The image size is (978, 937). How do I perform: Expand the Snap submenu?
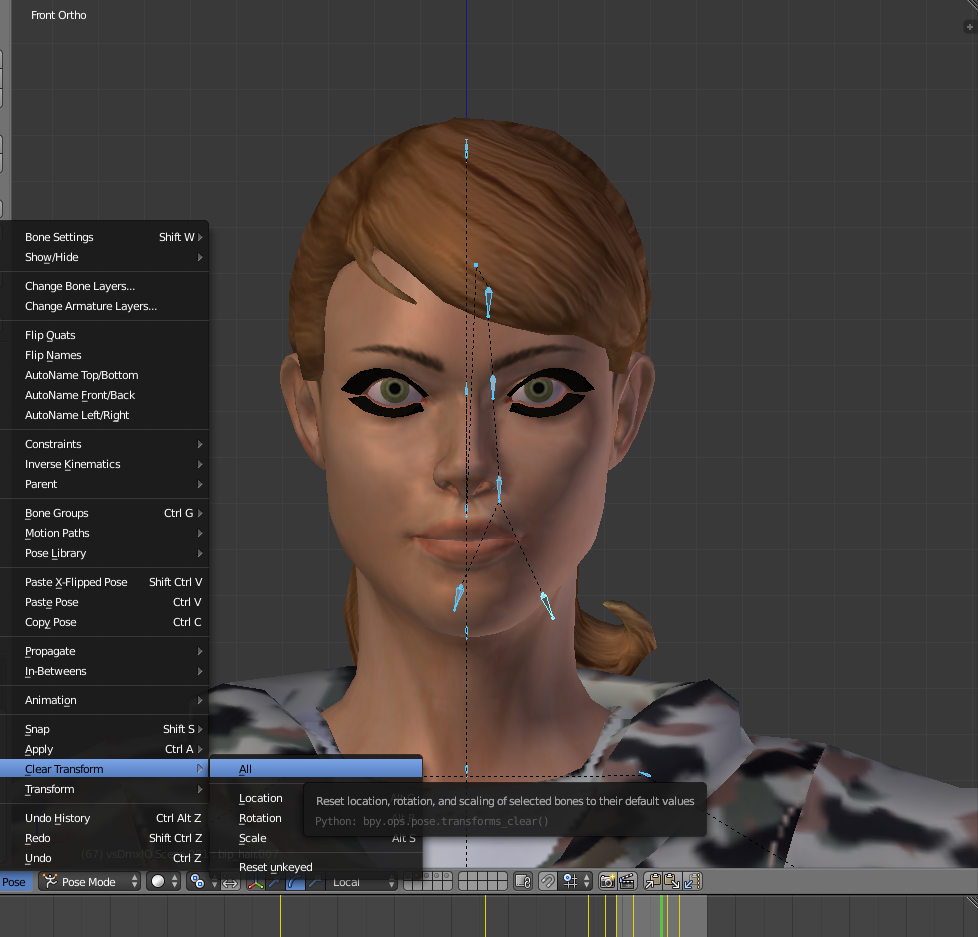pyautogui.click(x=104, y=729)
